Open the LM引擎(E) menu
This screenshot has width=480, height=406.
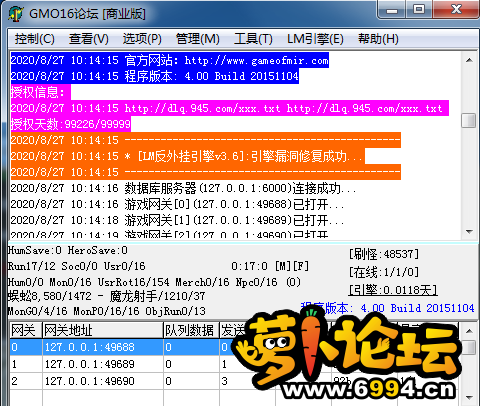[x=315, y=39]
